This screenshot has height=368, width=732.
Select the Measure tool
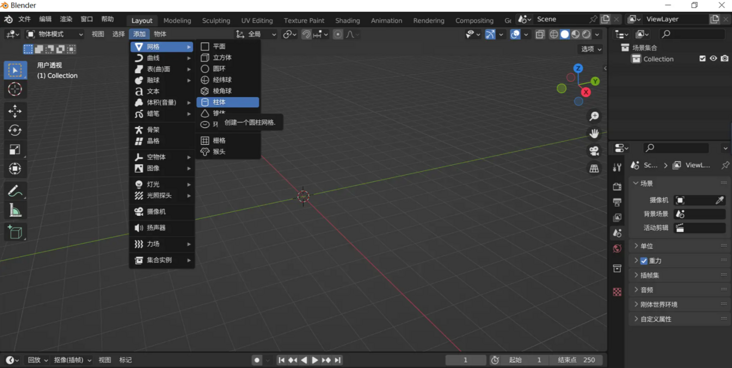[x=15, y=210]
